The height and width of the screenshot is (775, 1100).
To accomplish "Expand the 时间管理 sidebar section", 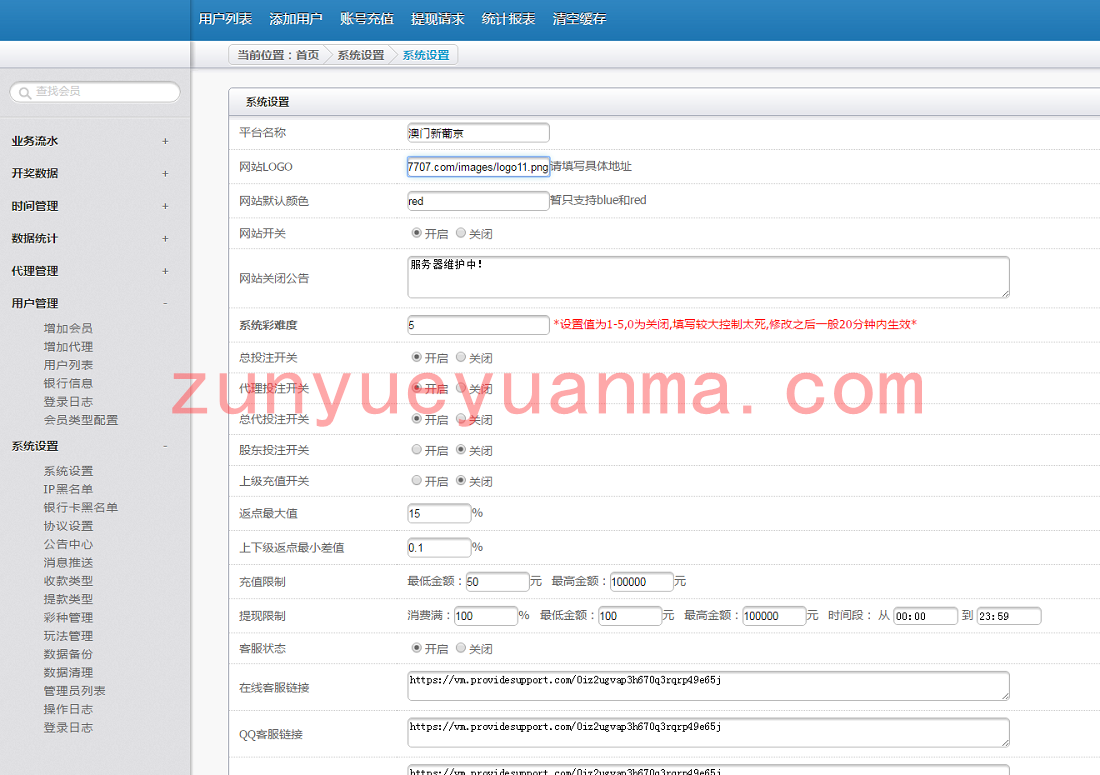I will point(165,206).
